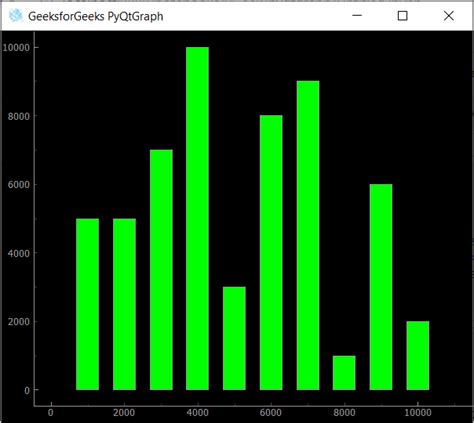Click x-axis label 4000

pyautogui.click(x=197, y=413)
